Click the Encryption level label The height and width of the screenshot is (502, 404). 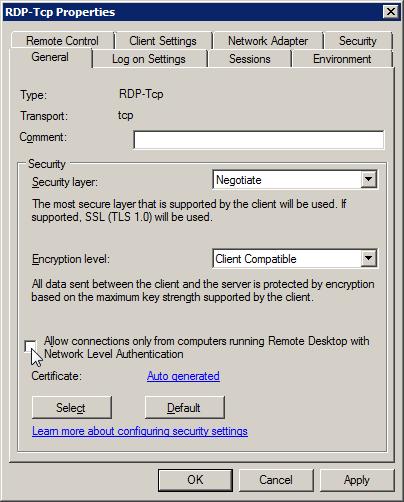[x=71, y=259]
